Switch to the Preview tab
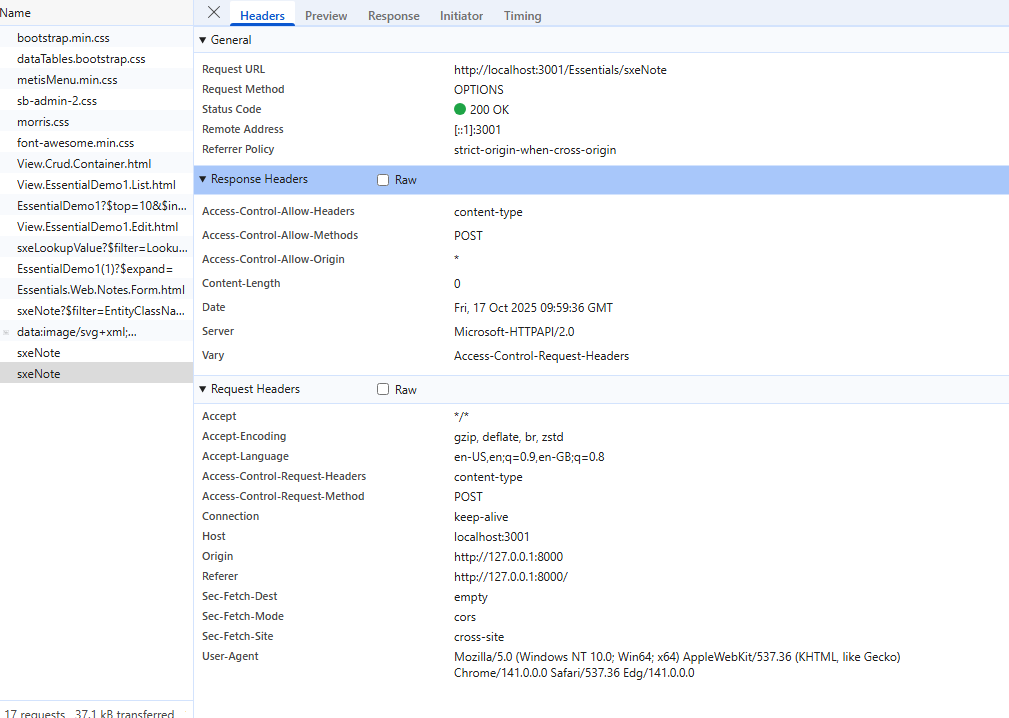The image size is (1009, 718). (x=326, y=16)
